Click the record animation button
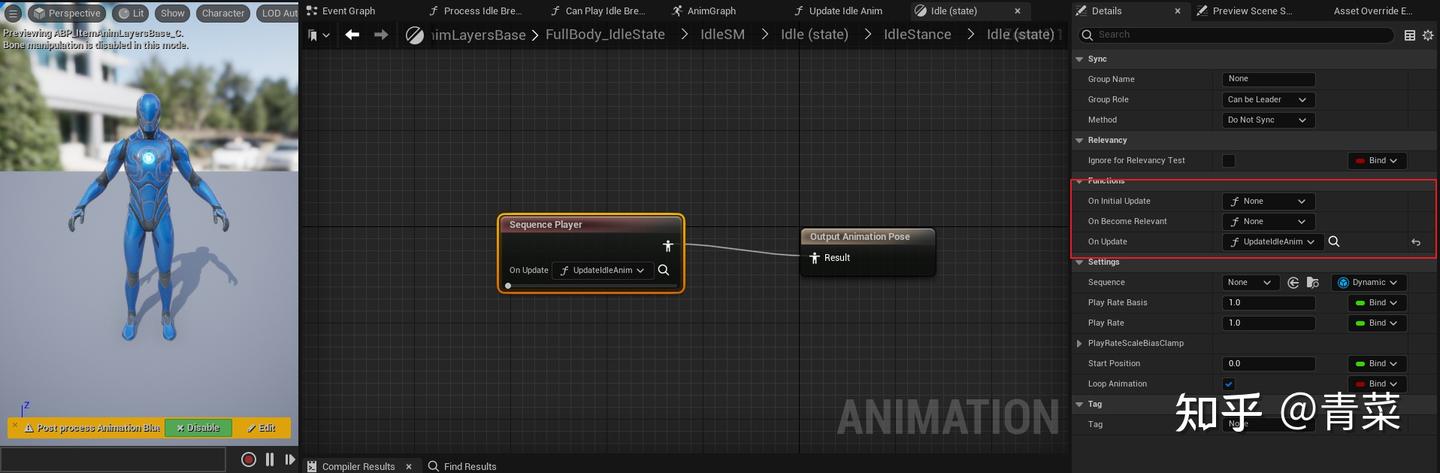1440x473 pixels. coord(249,460)
